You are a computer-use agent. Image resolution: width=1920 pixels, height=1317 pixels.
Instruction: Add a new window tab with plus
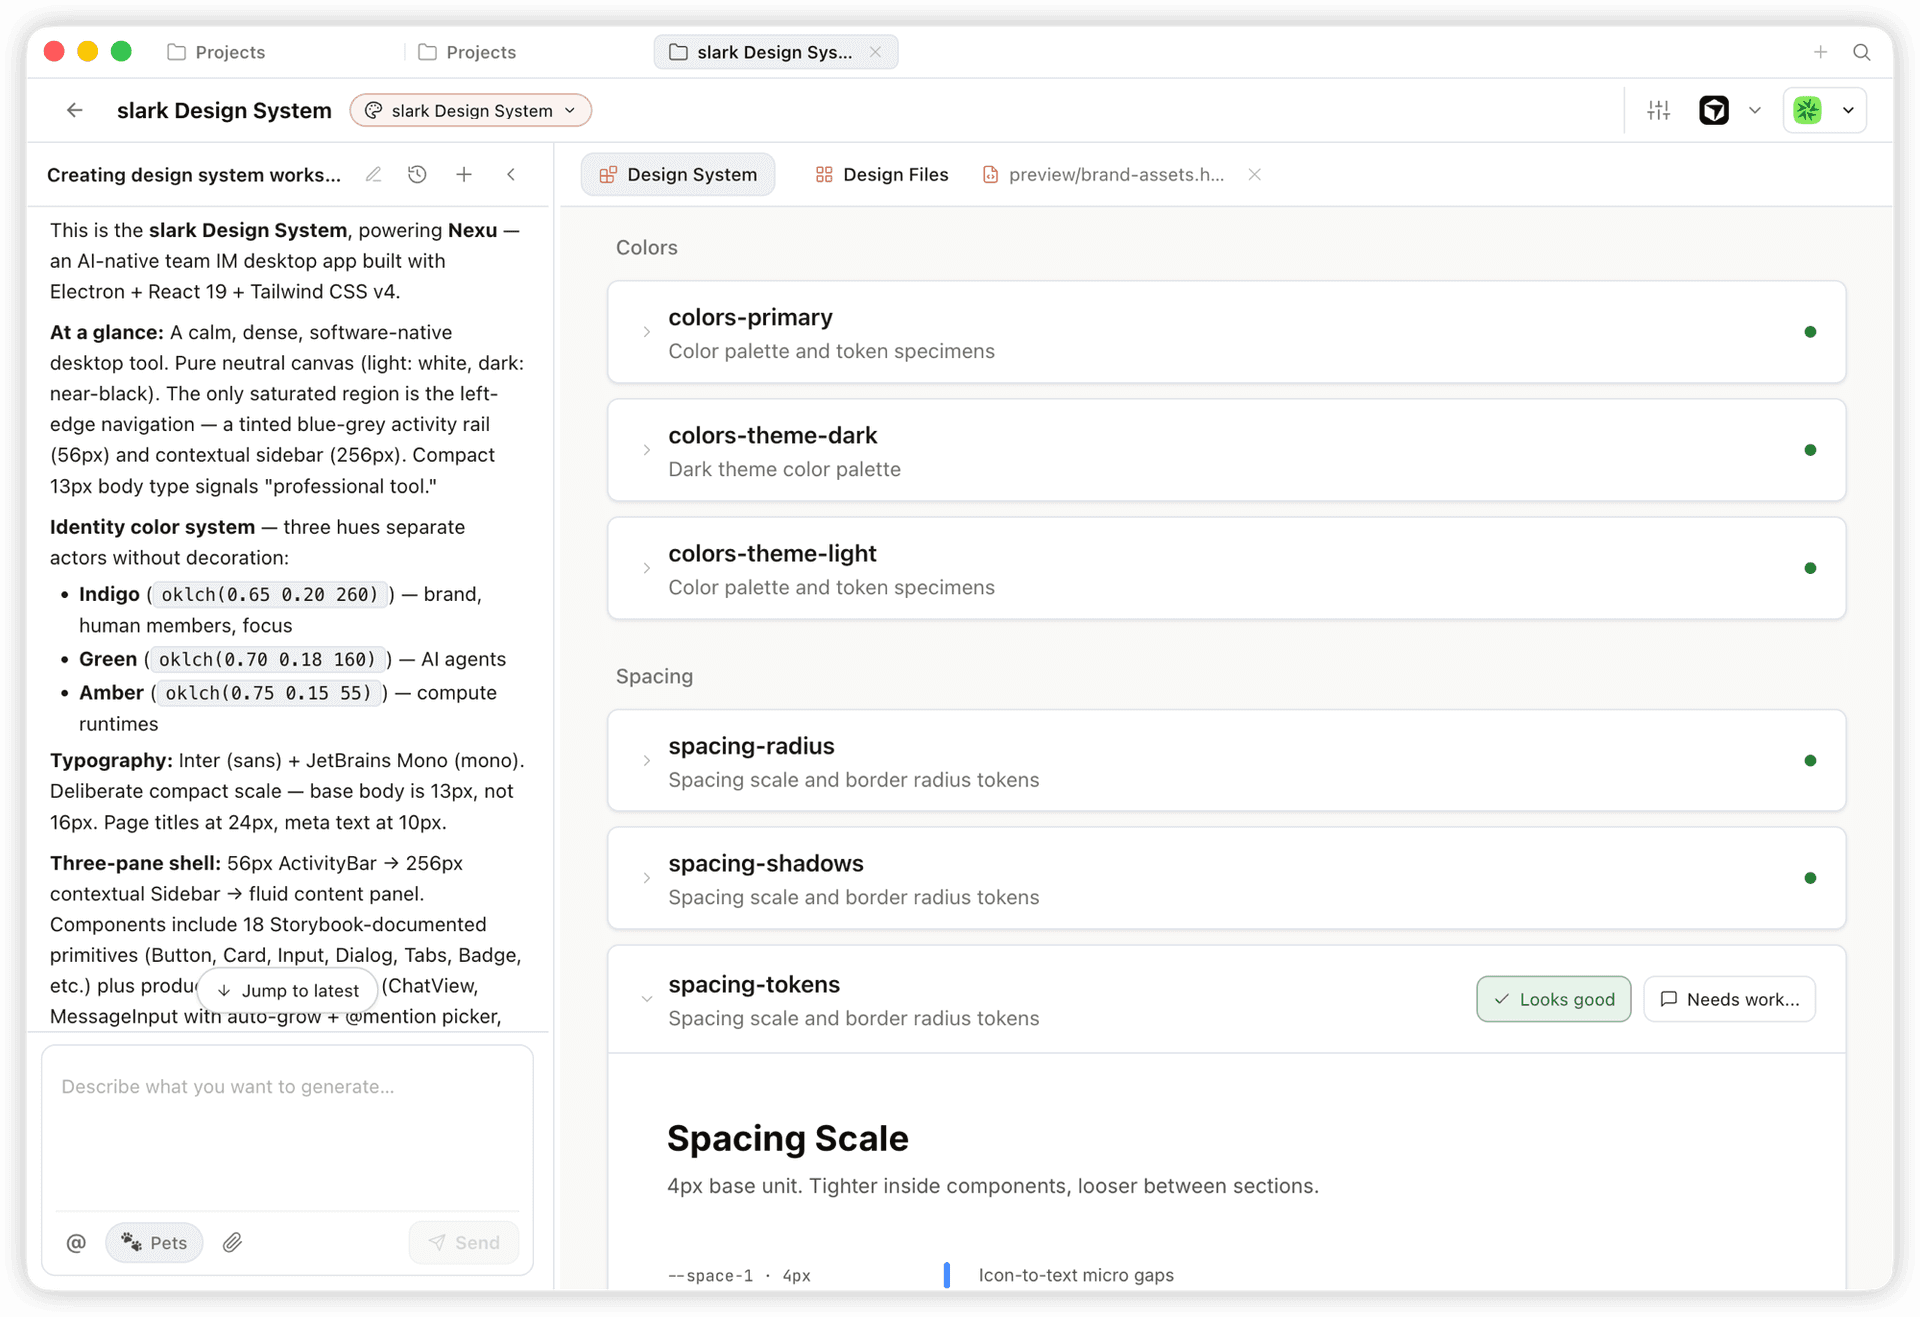point(1820,52)
